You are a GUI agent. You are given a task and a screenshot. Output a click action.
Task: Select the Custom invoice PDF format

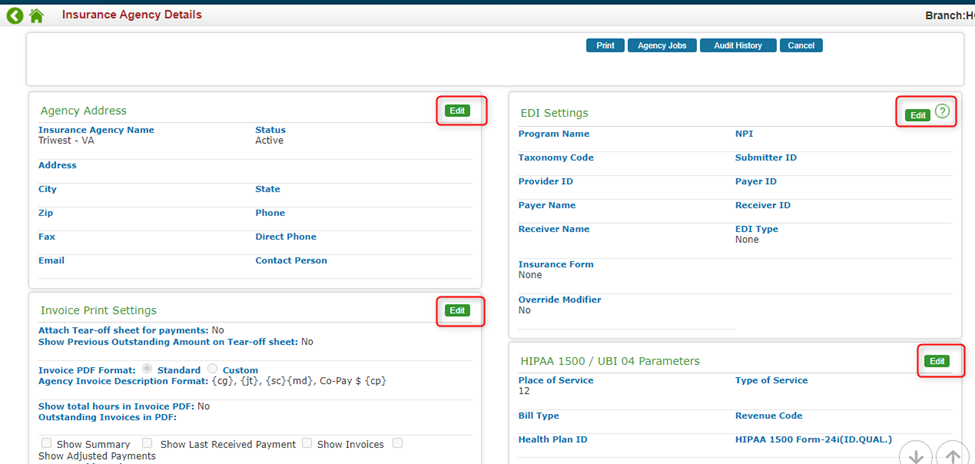212,369
